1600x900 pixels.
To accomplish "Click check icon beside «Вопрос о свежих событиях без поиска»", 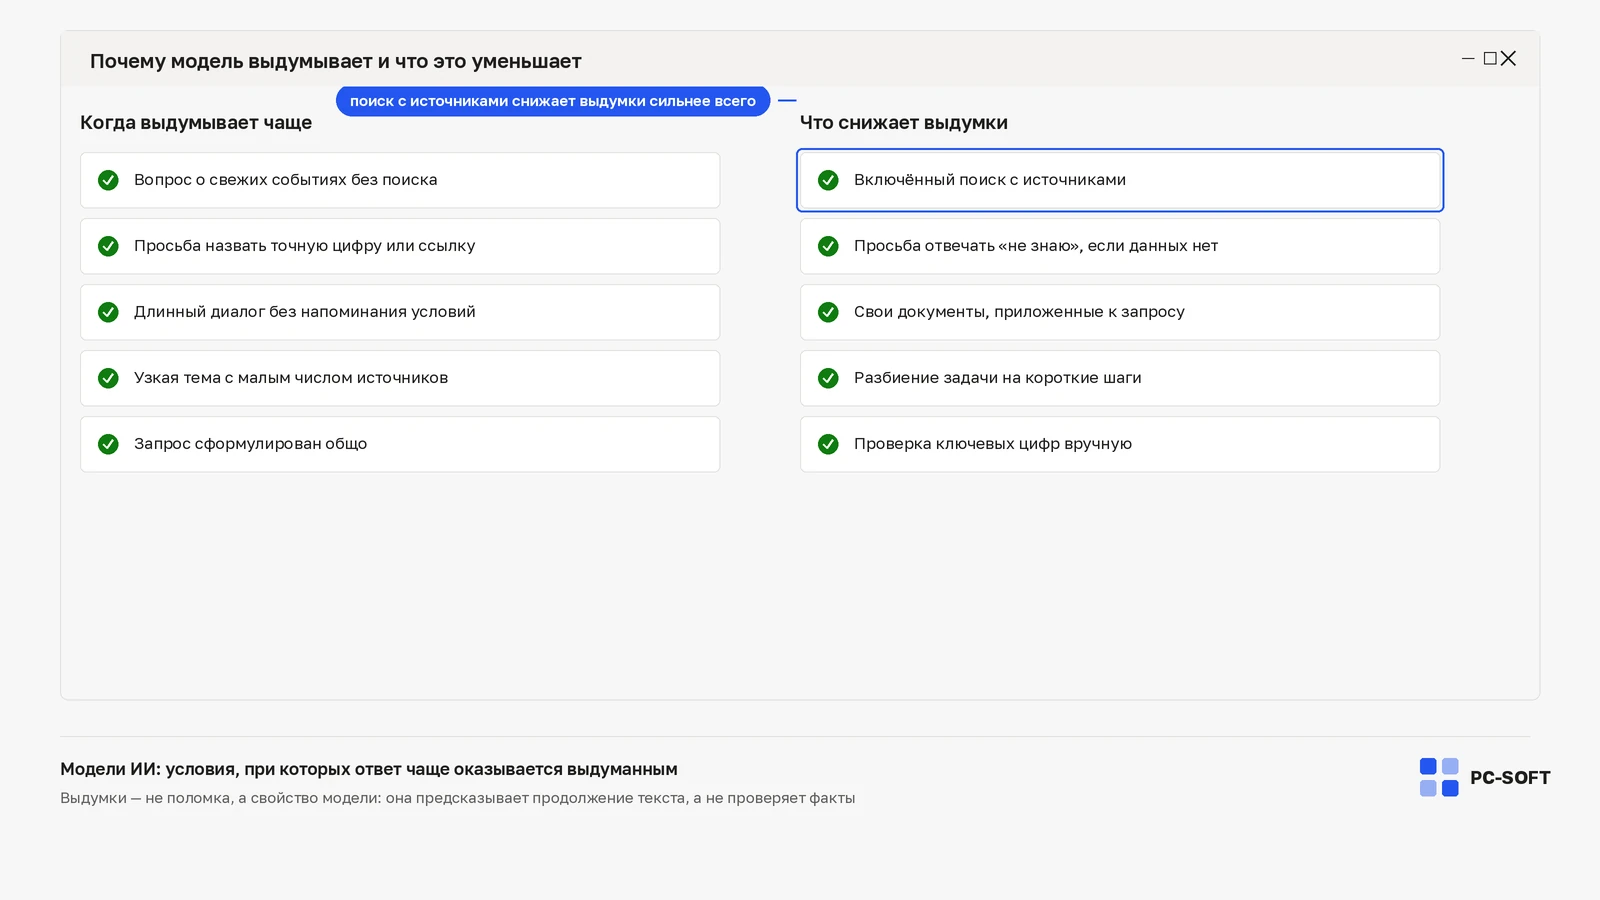I will (x=108, y=180).
